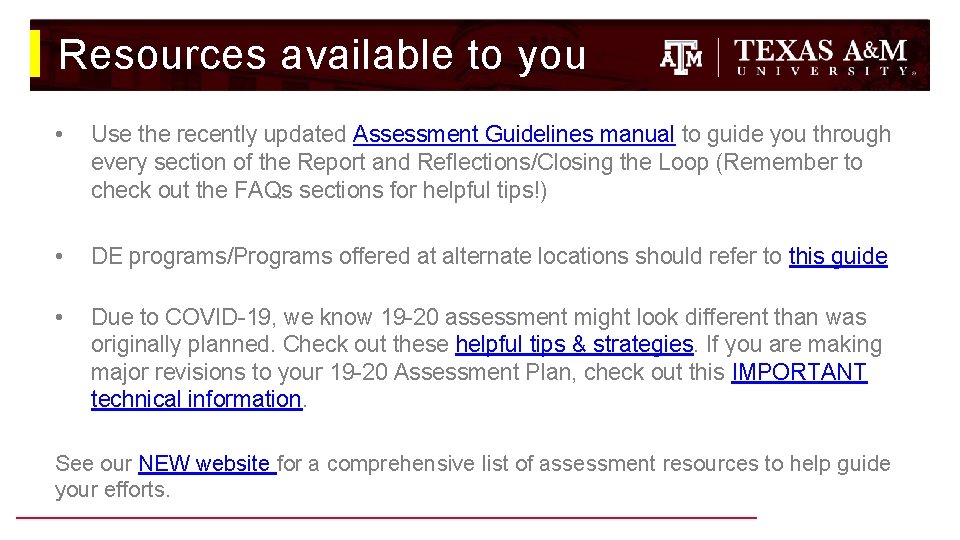This screenshot has width=960, height=540.
Task: Click the vertical divider between logo and wordmark
Action: [x=719, y=56]
